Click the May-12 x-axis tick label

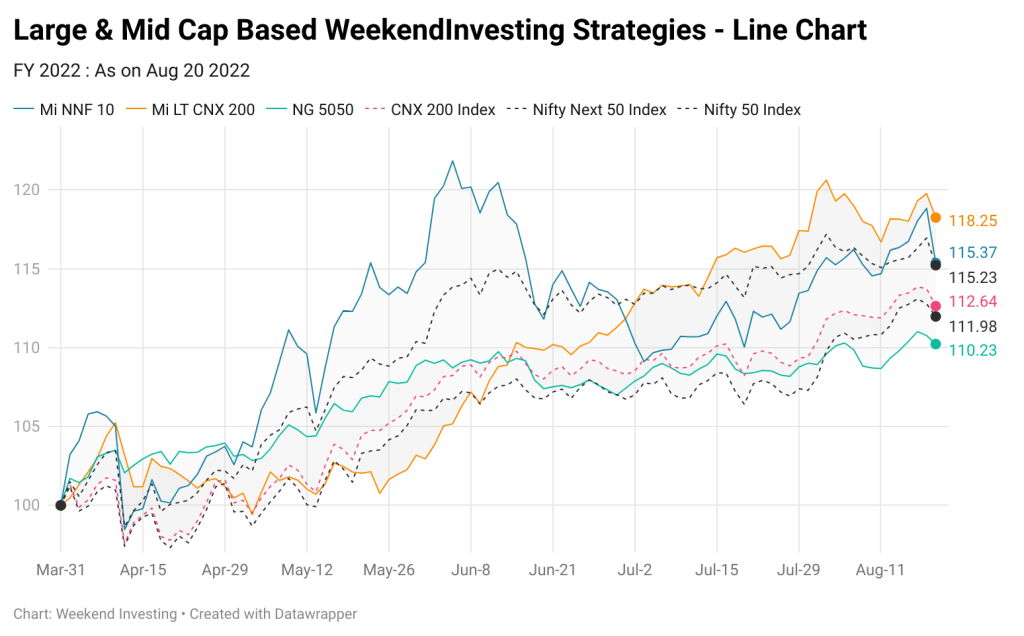coord(307,570)
